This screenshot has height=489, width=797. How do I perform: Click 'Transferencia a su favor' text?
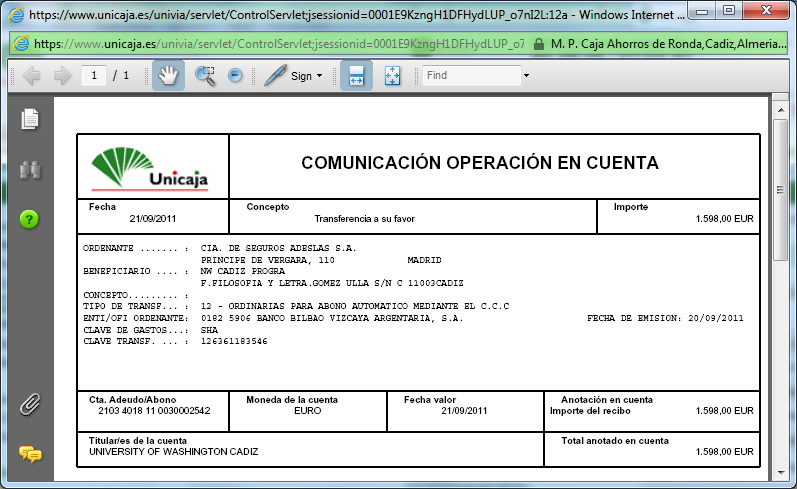tap(364, 219)
